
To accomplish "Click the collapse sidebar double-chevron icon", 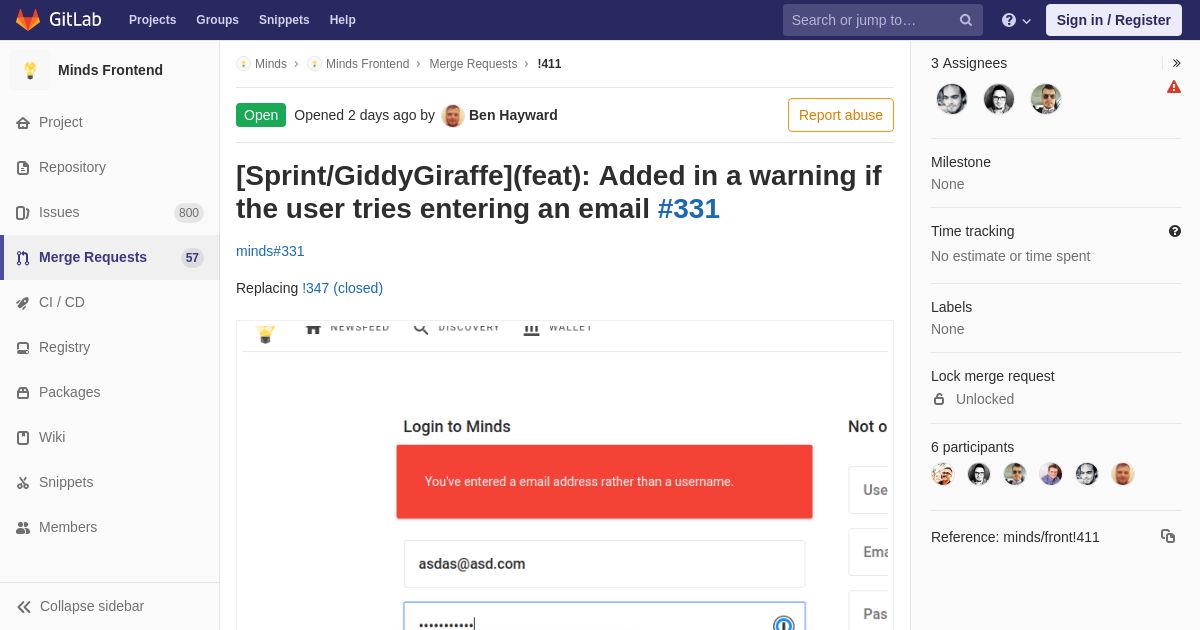I will 24,606.
